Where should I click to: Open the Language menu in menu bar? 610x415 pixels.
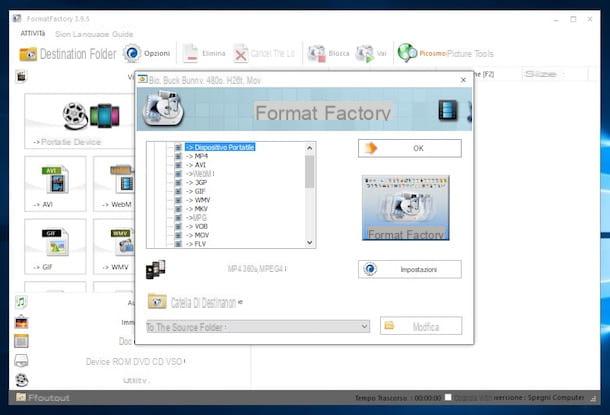tap(87, 34)
